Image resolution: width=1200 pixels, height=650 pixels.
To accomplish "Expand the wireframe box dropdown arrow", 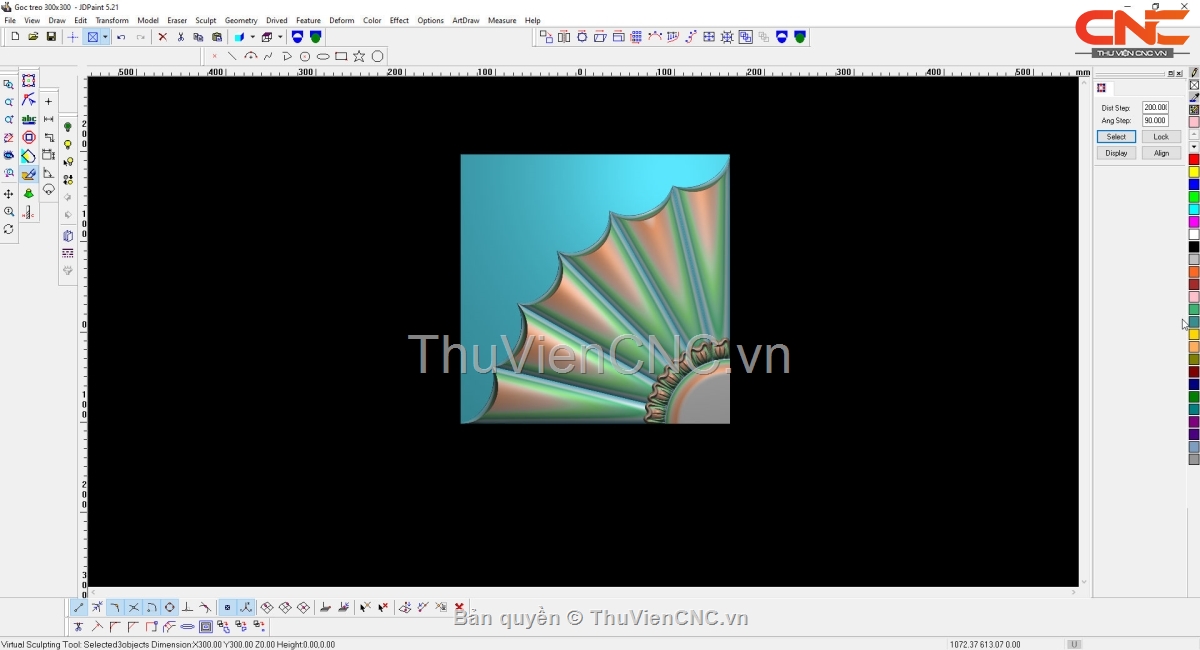I will point(280,37).
